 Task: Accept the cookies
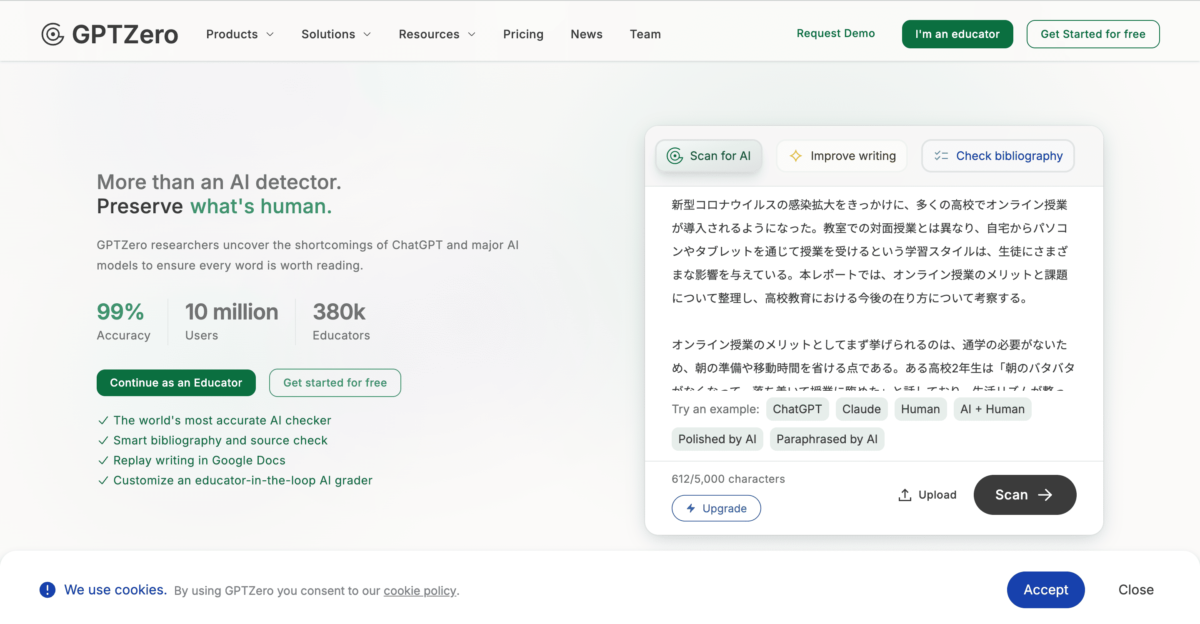pyautogui.click(x=1046, y=590)
